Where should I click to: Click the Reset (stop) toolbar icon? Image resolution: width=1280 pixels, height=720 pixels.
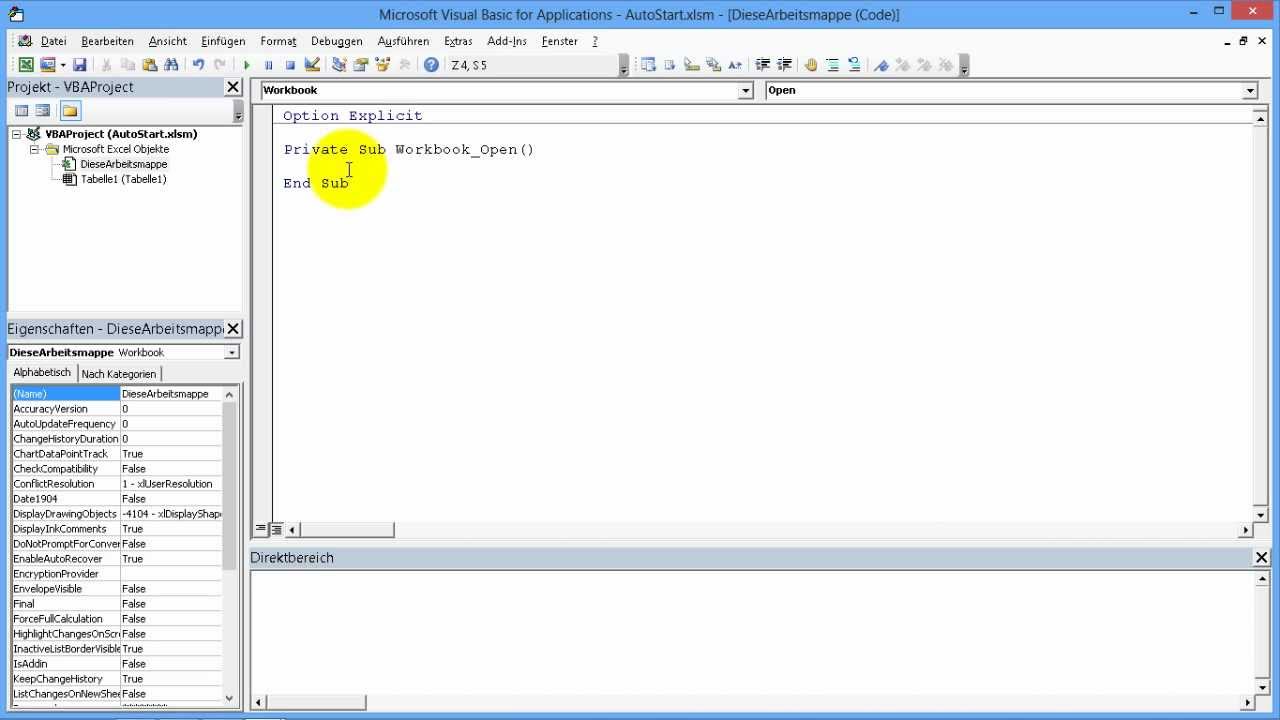(290, 65)
